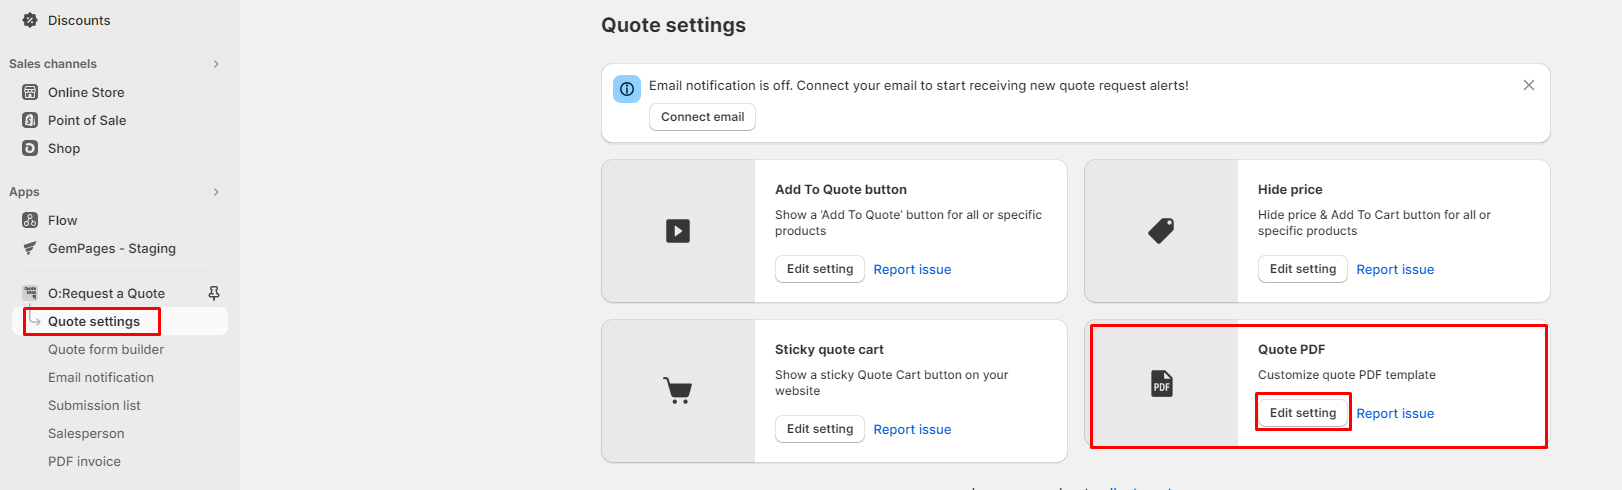1622x490 pixels.
Task: Dismiss the email notification banner
Action: pyautogui.click(x=1529, y=85)
